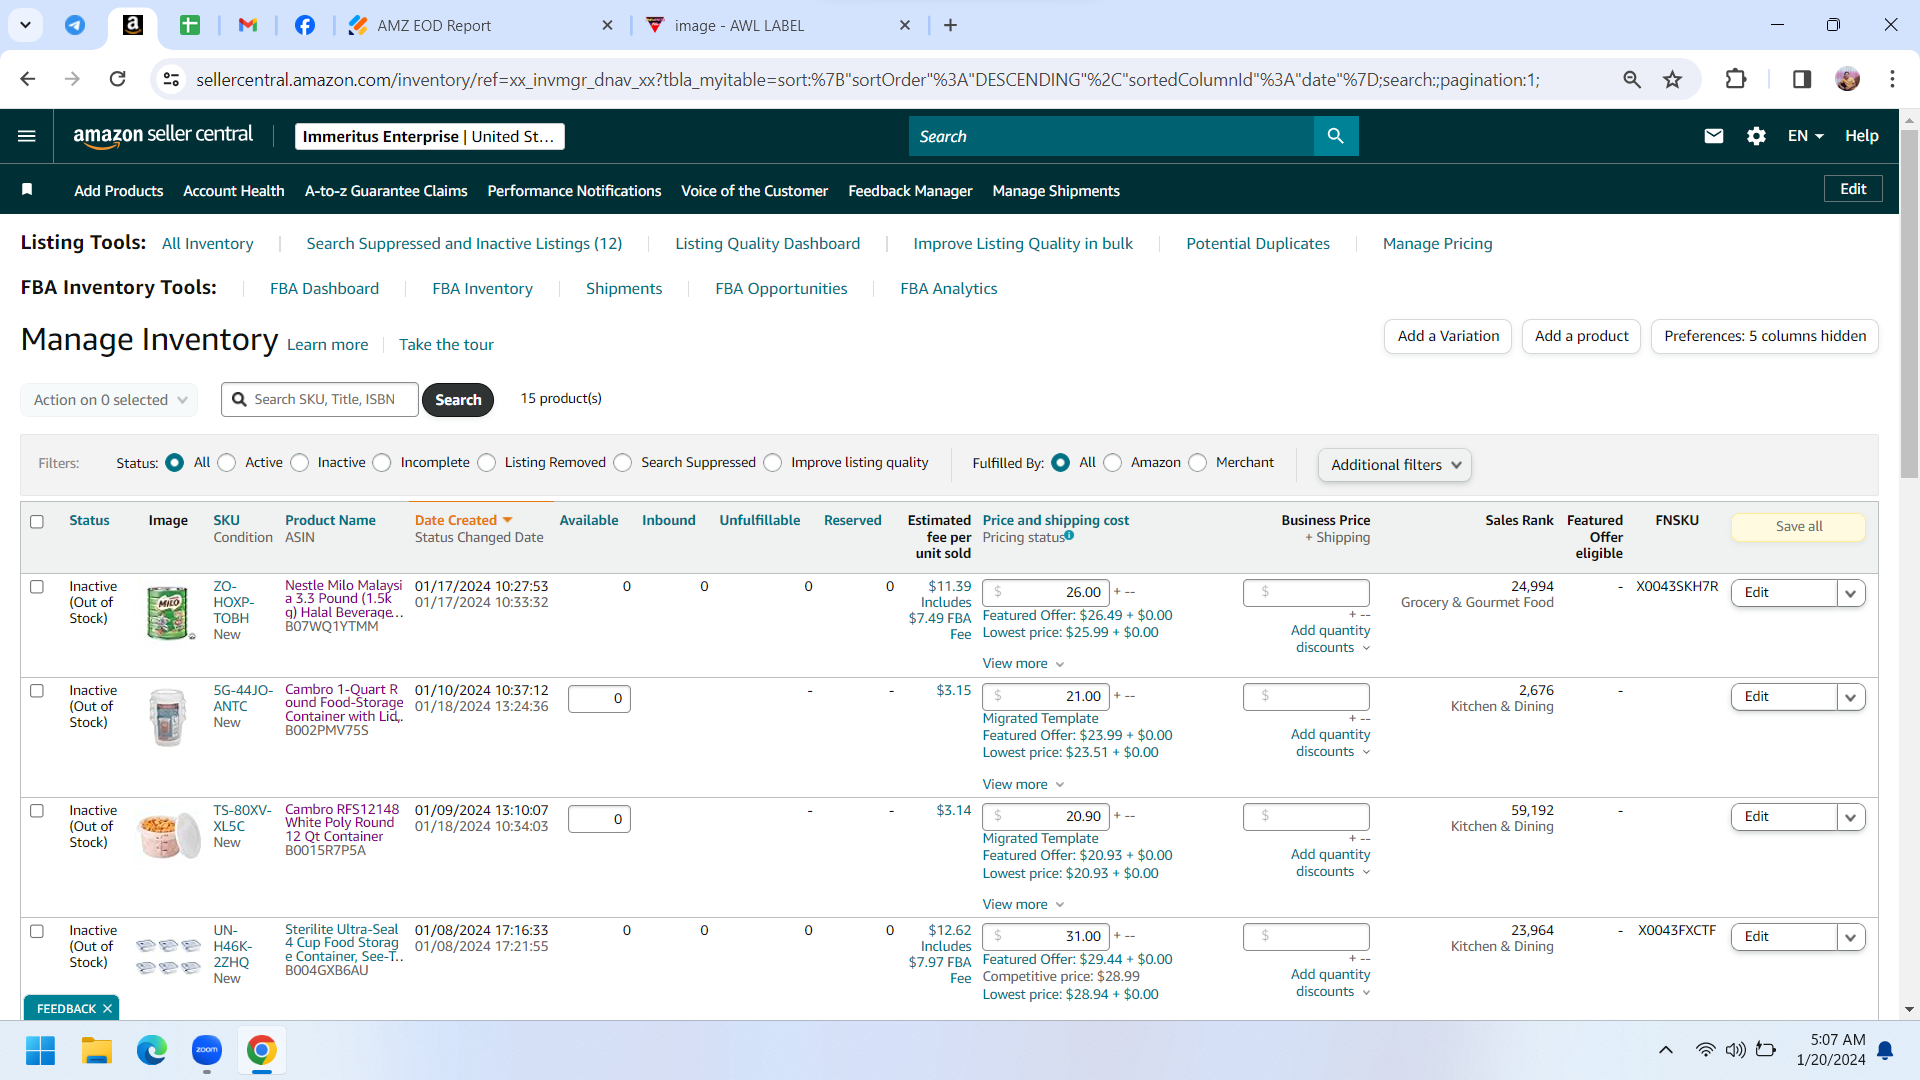Check the Nestle Milo row checkbox
Image resolution: width=1920 pixels, height=1080 pixels.
click(37, 587)
